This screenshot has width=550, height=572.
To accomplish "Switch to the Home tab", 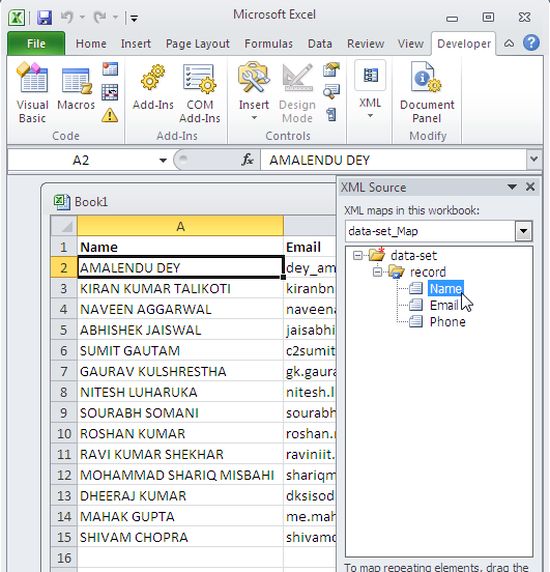I will pos(91,43).
